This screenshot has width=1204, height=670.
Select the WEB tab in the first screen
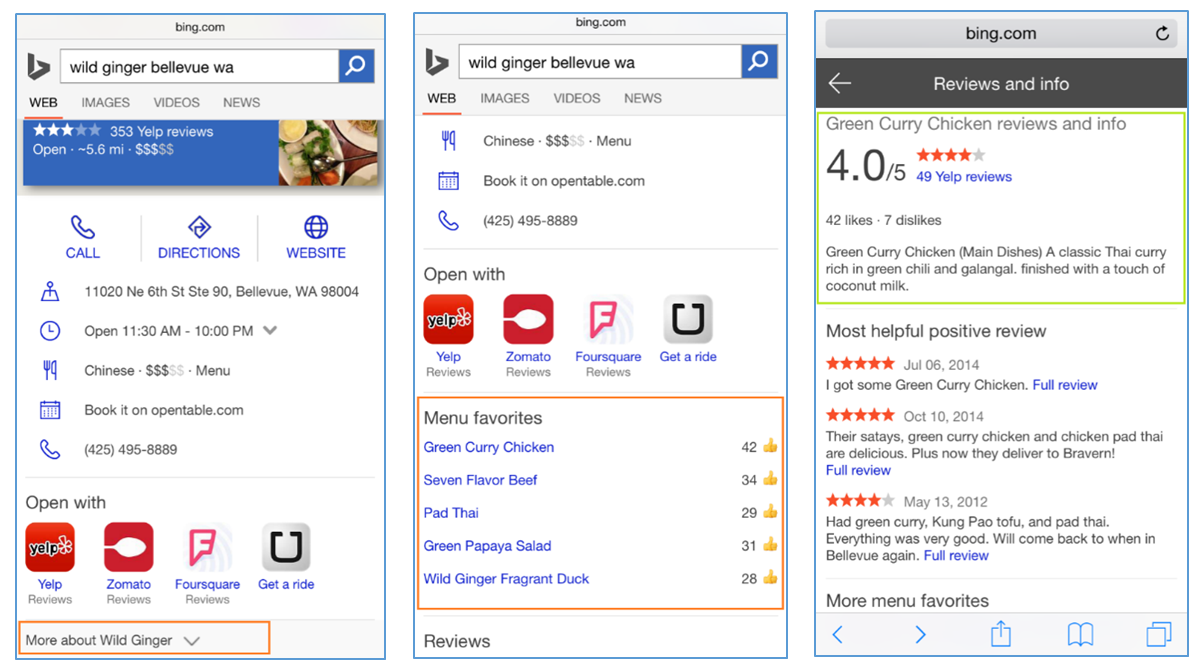click(43, 102)
